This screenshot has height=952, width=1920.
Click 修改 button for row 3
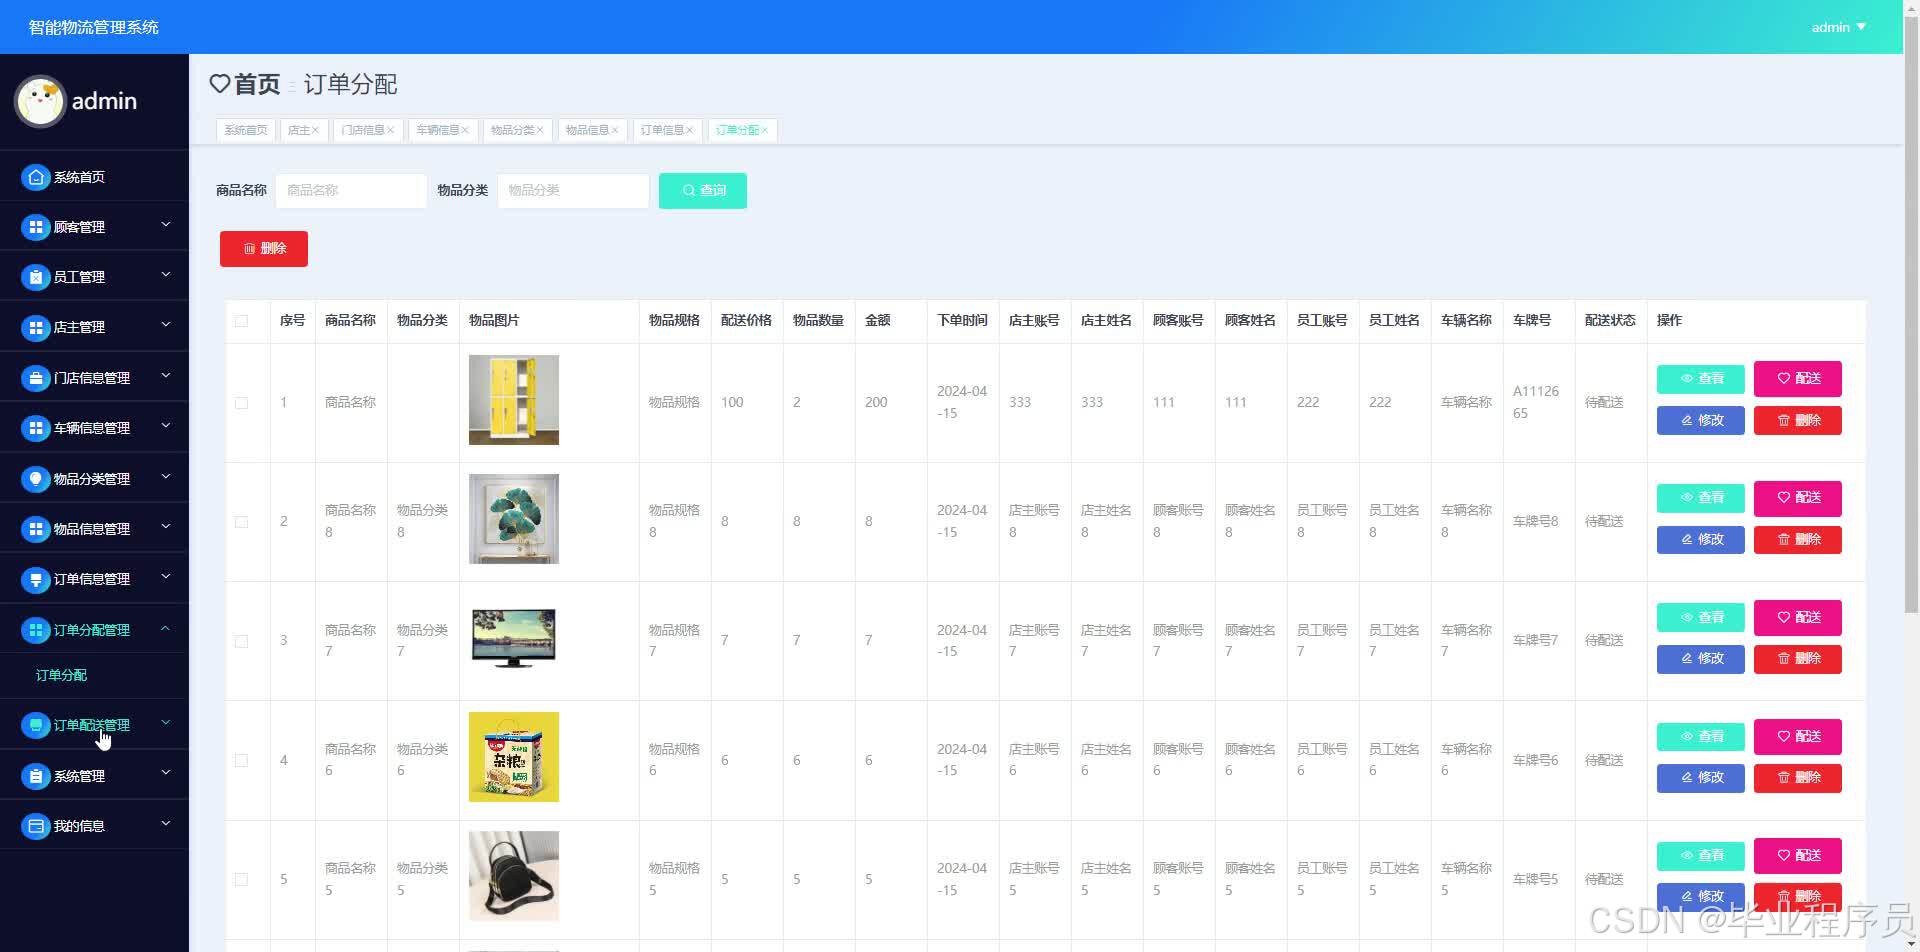[x=1700, y=659]
